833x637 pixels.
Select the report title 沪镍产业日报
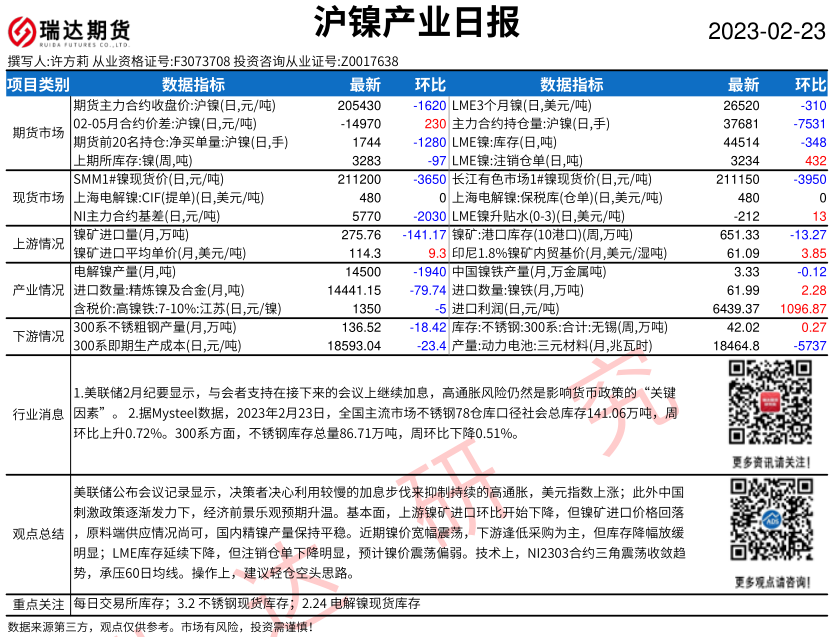click(x=416, y=24)
